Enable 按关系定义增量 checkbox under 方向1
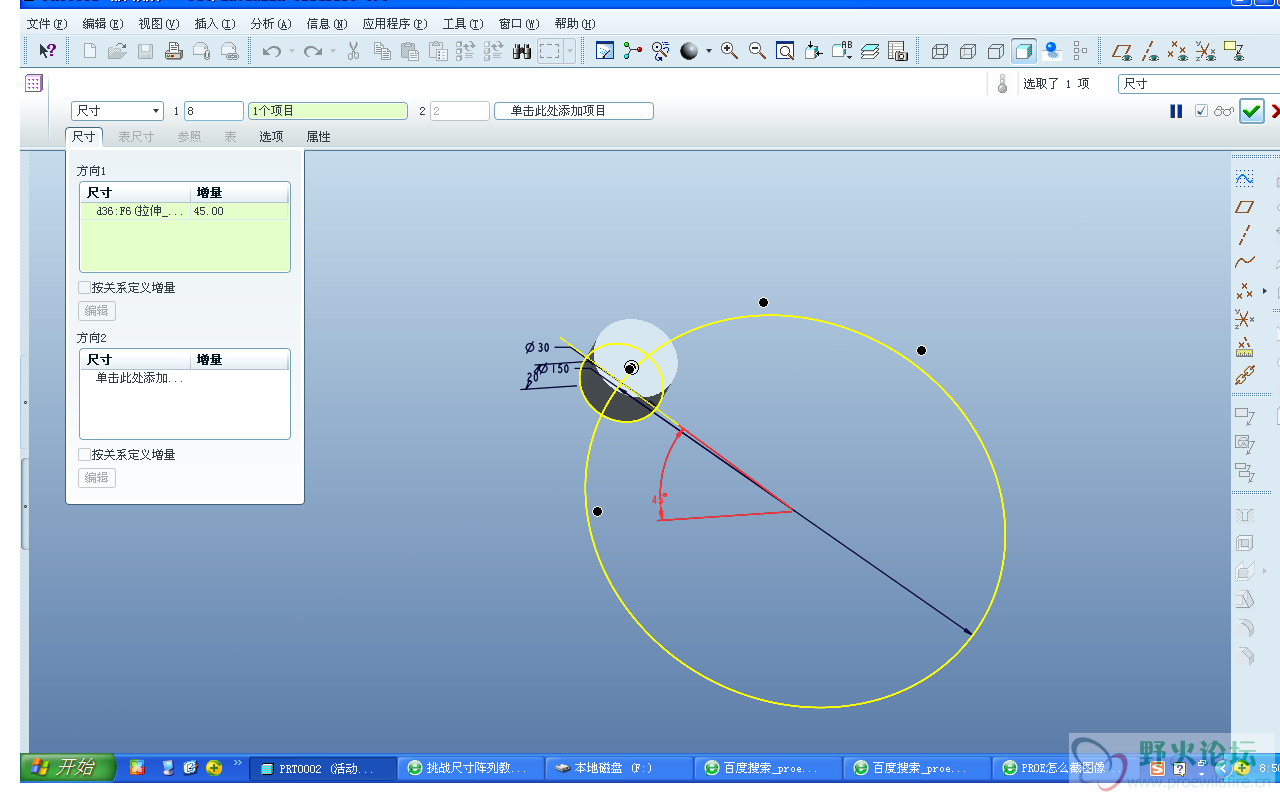 tap(85, 288)
